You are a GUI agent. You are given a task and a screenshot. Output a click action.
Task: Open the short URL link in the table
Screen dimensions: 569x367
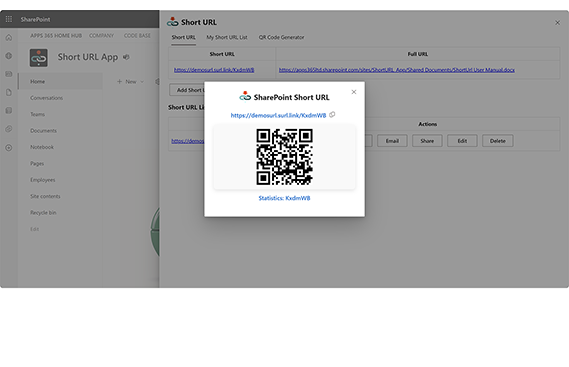214,70
